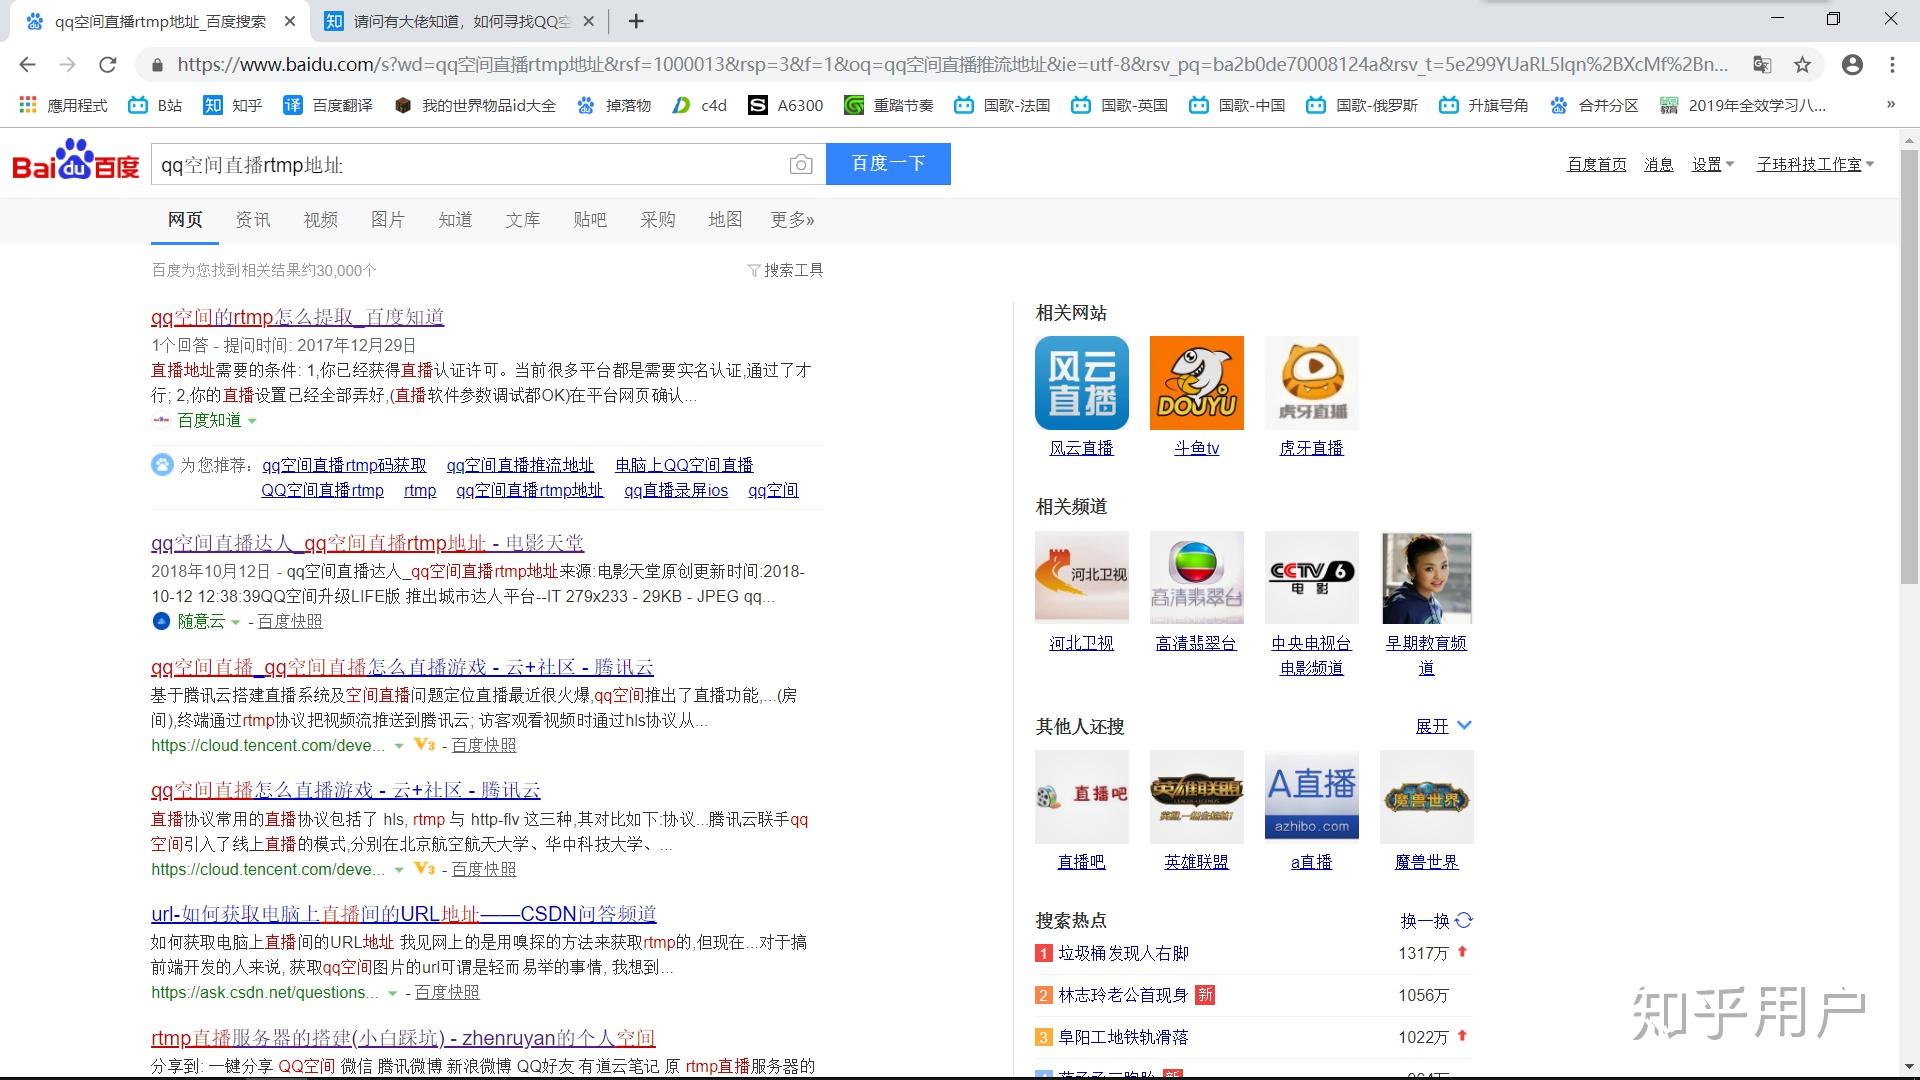This screenshot has width=1920, height=1080.
Task: Open result qq空间的rtmp怎么提取_百度知道
Action: click(297, 317)
